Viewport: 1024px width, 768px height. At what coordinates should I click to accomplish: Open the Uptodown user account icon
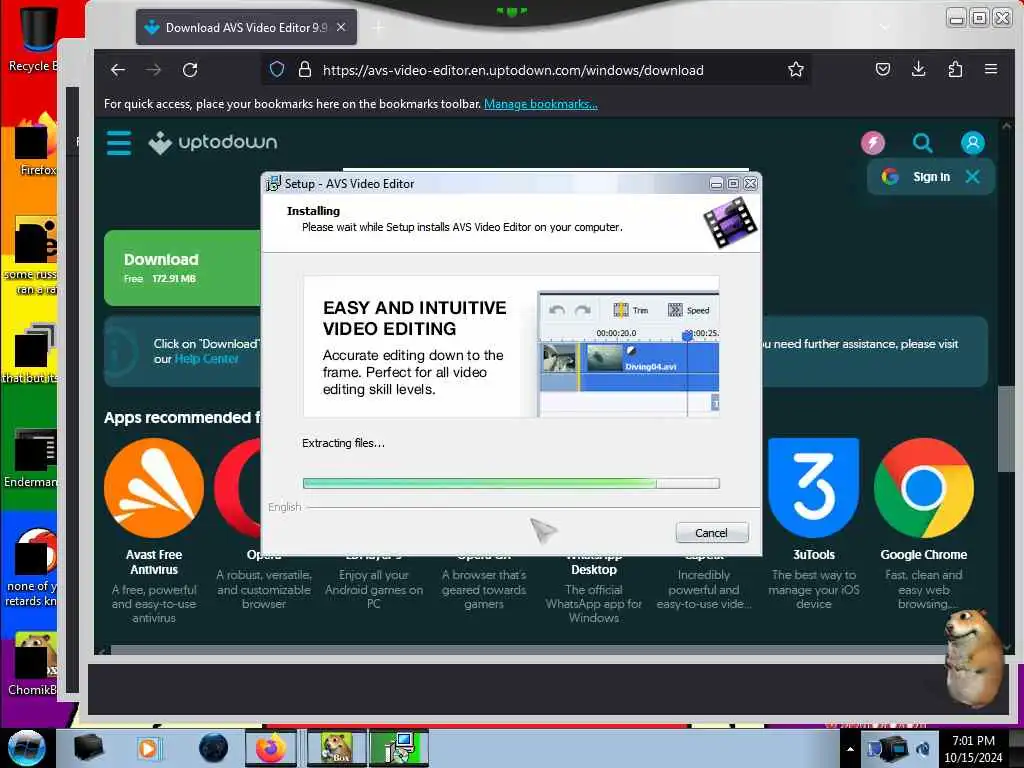click(x=972, y=142)
